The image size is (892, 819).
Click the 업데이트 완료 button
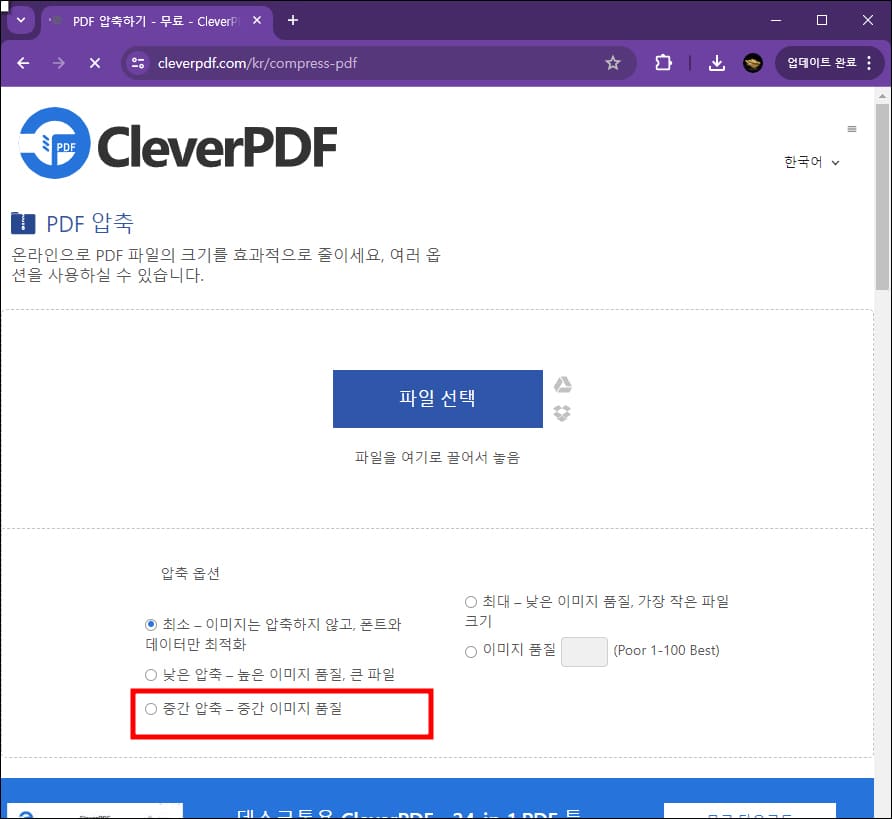[x=821, y=63]
